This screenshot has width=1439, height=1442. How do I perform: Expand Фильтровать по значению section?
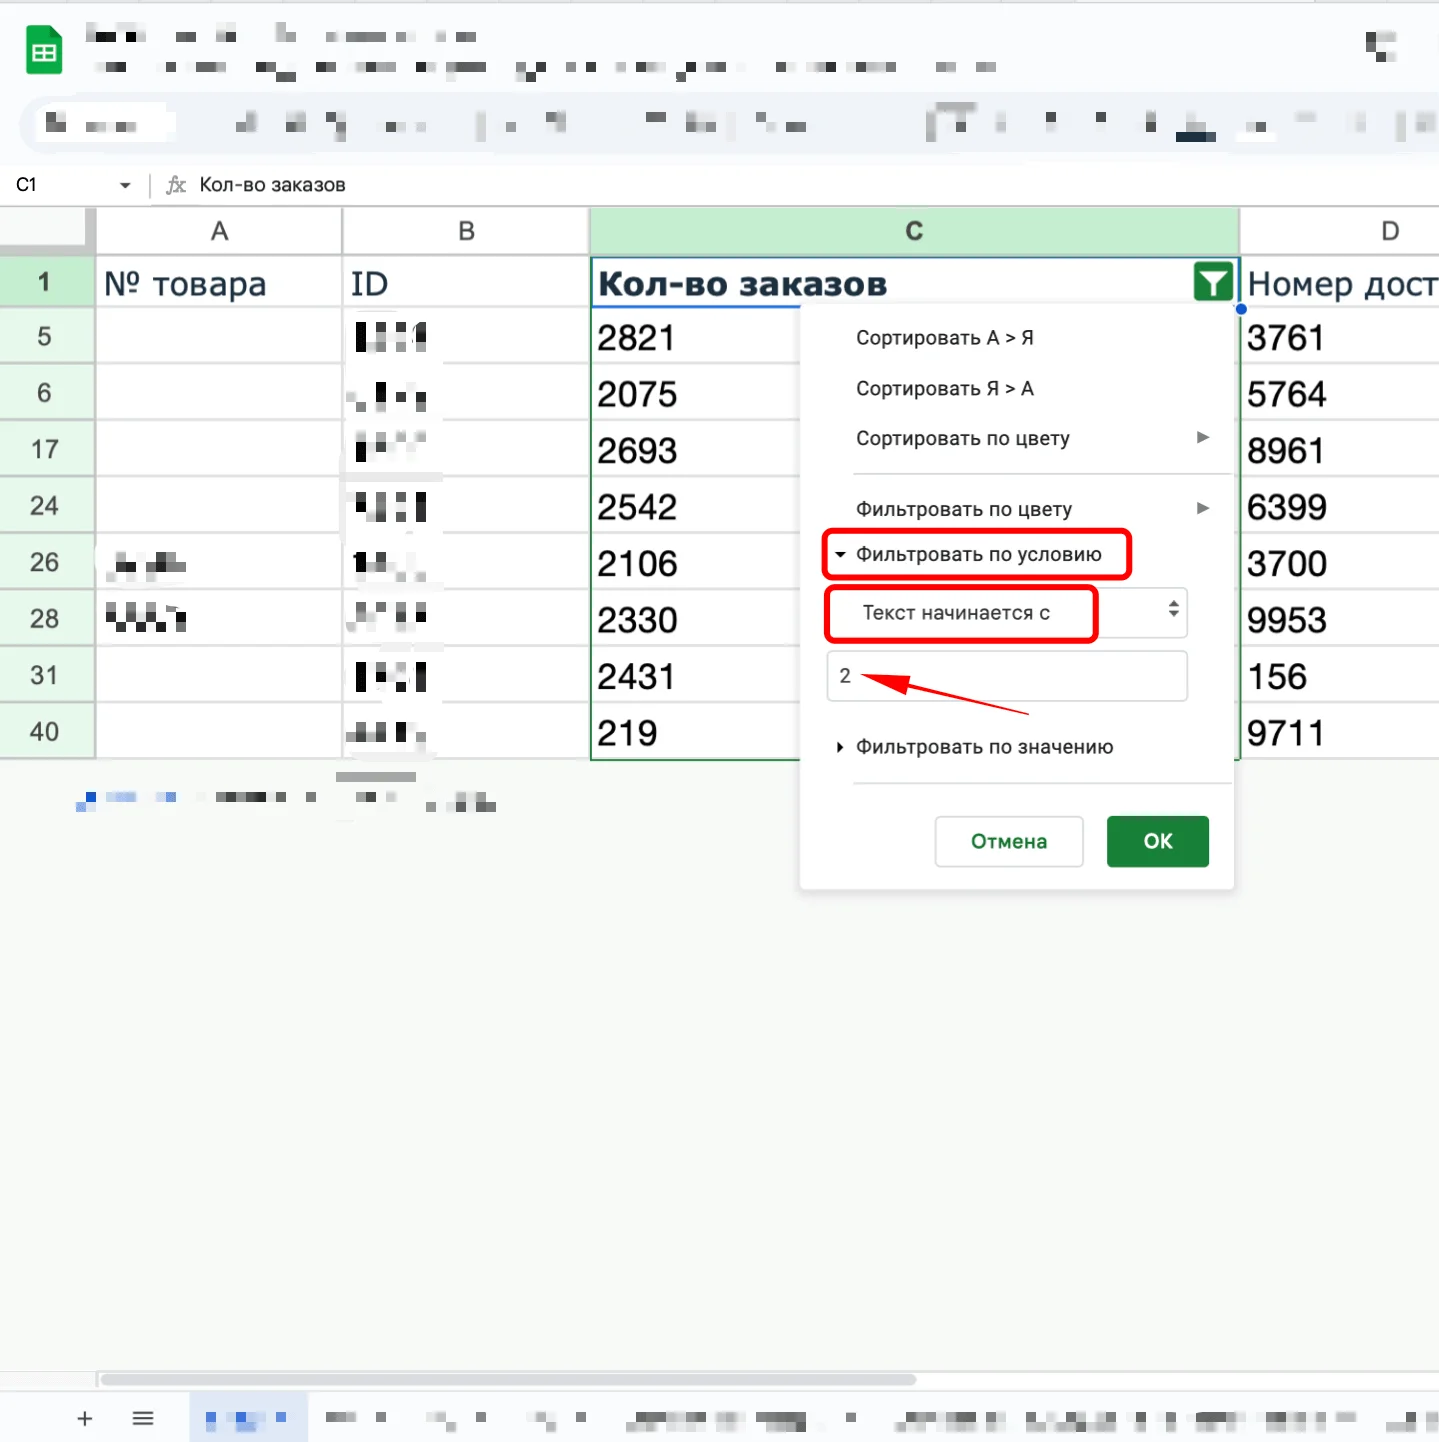pos(983,747)
